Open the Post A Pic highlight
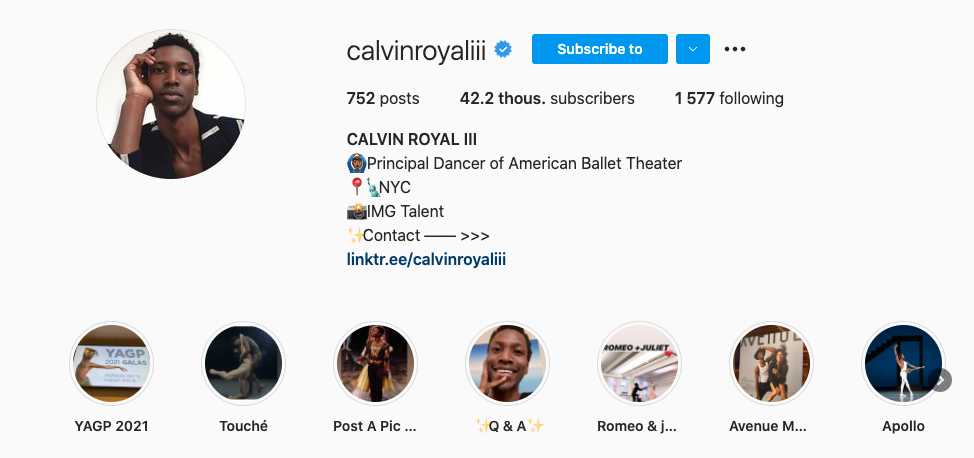This screenshot has width=974, height=458. click(375, 364)
